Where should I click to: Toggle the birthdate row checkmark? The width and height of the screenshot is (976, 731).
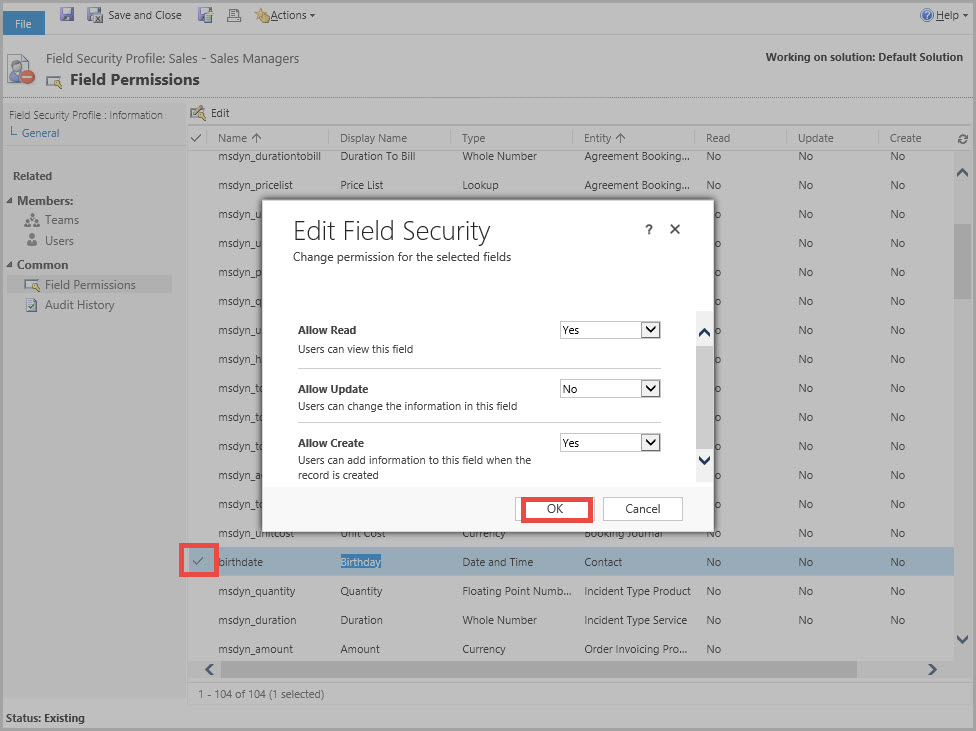(x=198, y=562)
